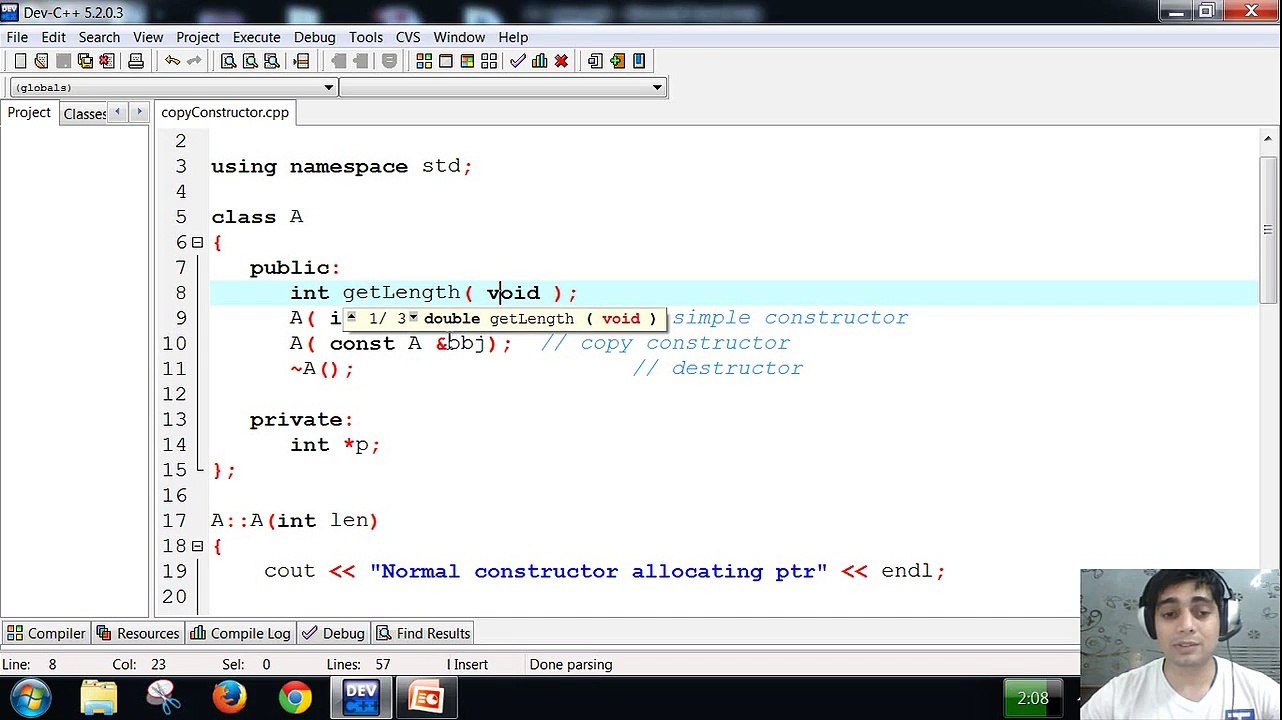Click the Profile analysis bar-chart icon
The width and height of the screenshot is (1282, 720).
coord(539,61)
